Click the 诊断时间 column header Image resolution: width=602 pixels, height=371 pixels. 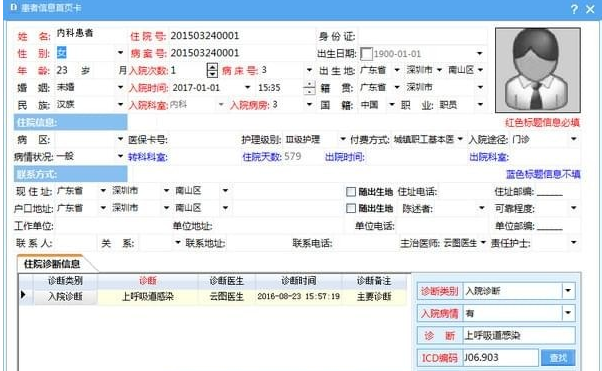click(x=299, y=281)
